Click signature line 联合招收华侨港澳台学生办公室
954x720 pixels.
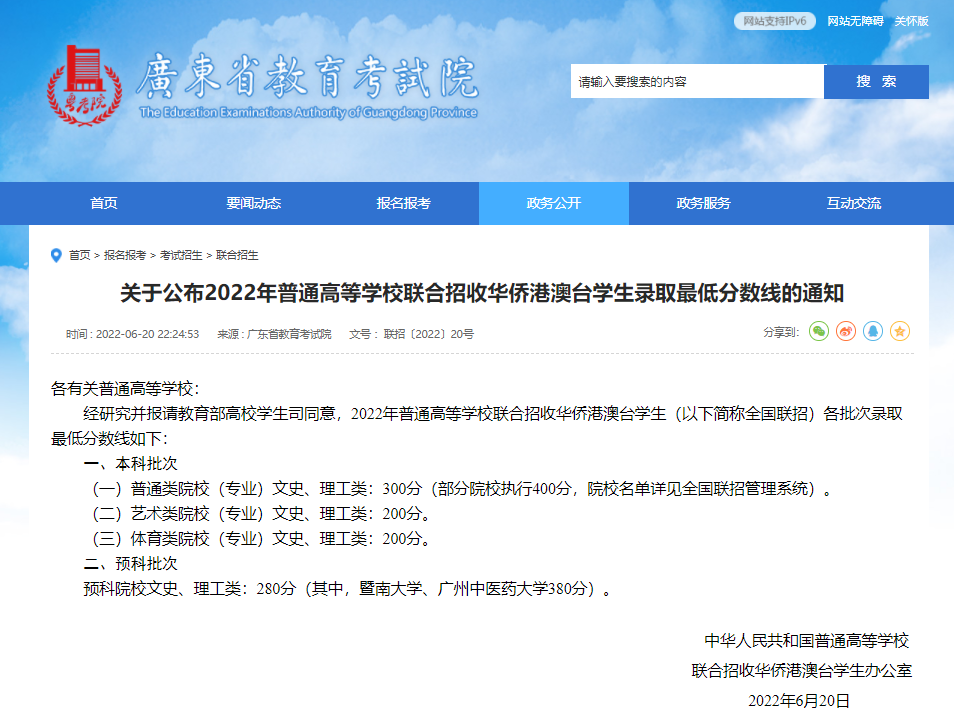[x=801, y=671]
